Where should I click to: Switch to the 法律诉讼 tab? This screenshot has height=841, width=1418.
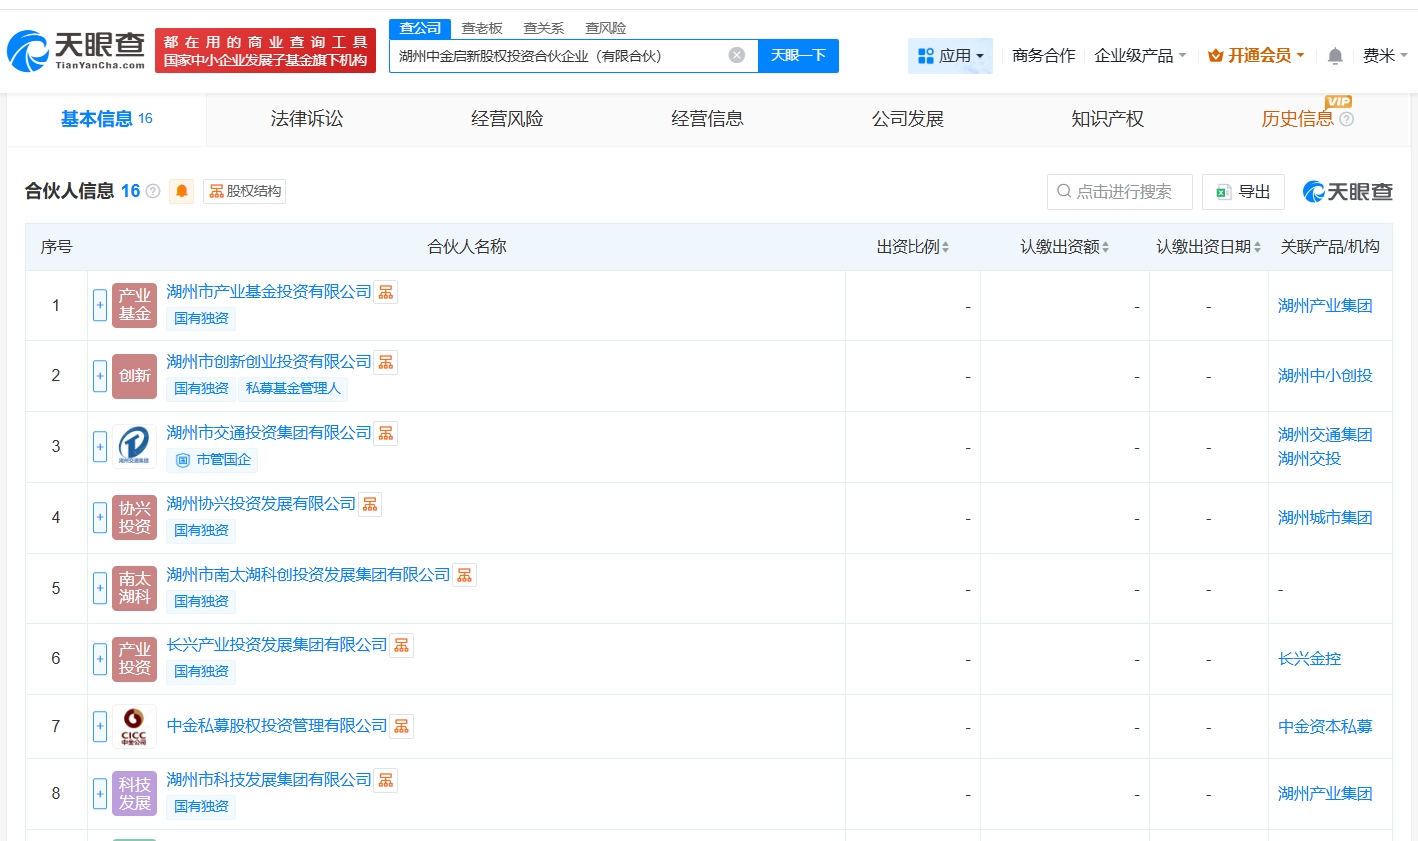tap(307, 119)
